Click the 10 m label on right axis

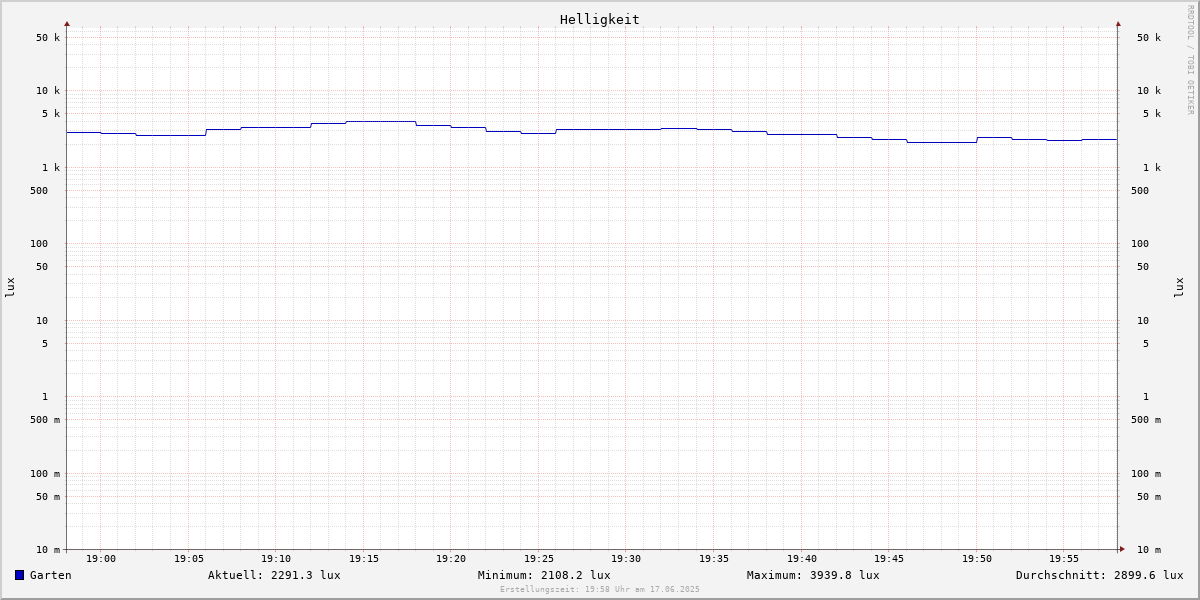click(1149, 550)
